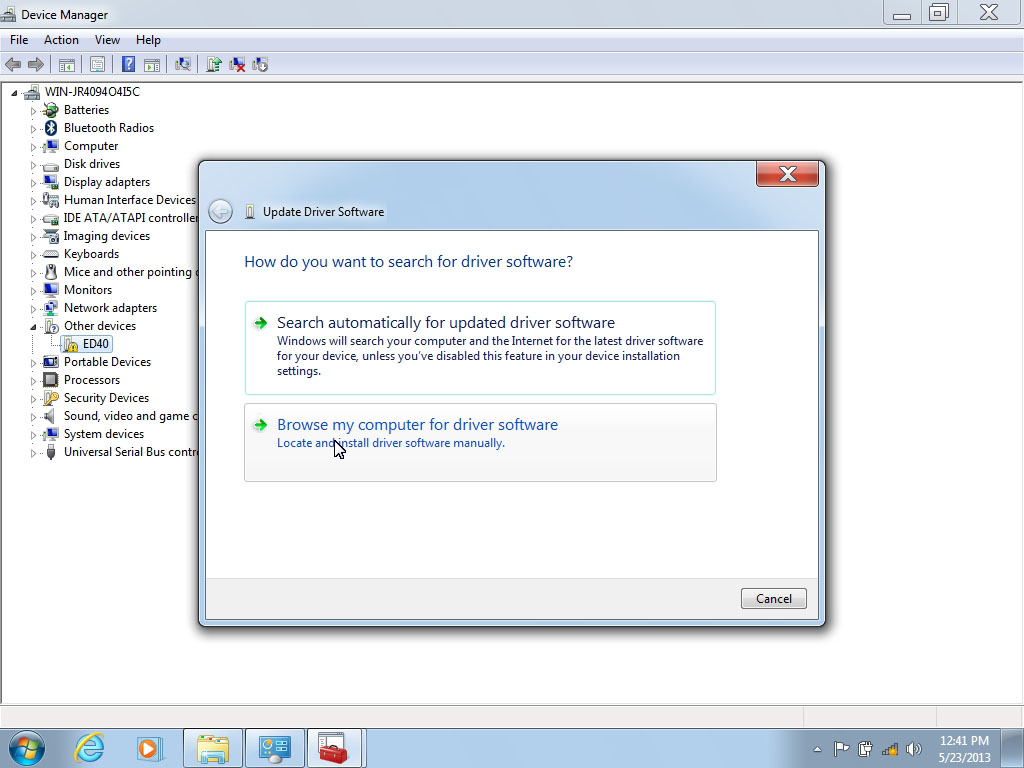Open the View menu
Screen dimensions: 1024x768
107,40
